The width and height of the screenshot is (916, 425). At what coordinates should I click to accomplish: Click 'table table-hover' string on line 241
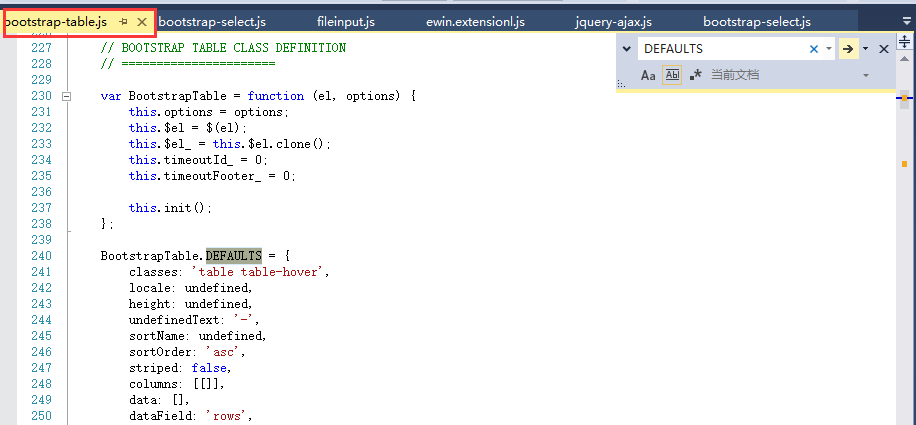point(257,272)
